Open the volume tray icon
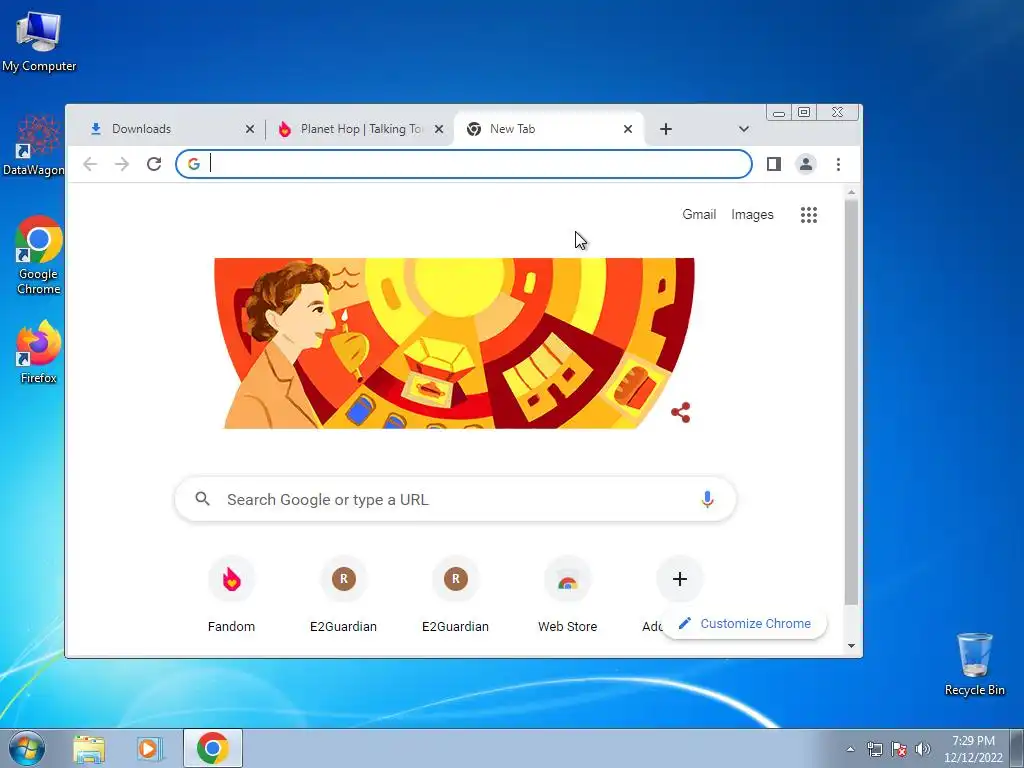The image size is (1024, 768). tap(923, 749)
